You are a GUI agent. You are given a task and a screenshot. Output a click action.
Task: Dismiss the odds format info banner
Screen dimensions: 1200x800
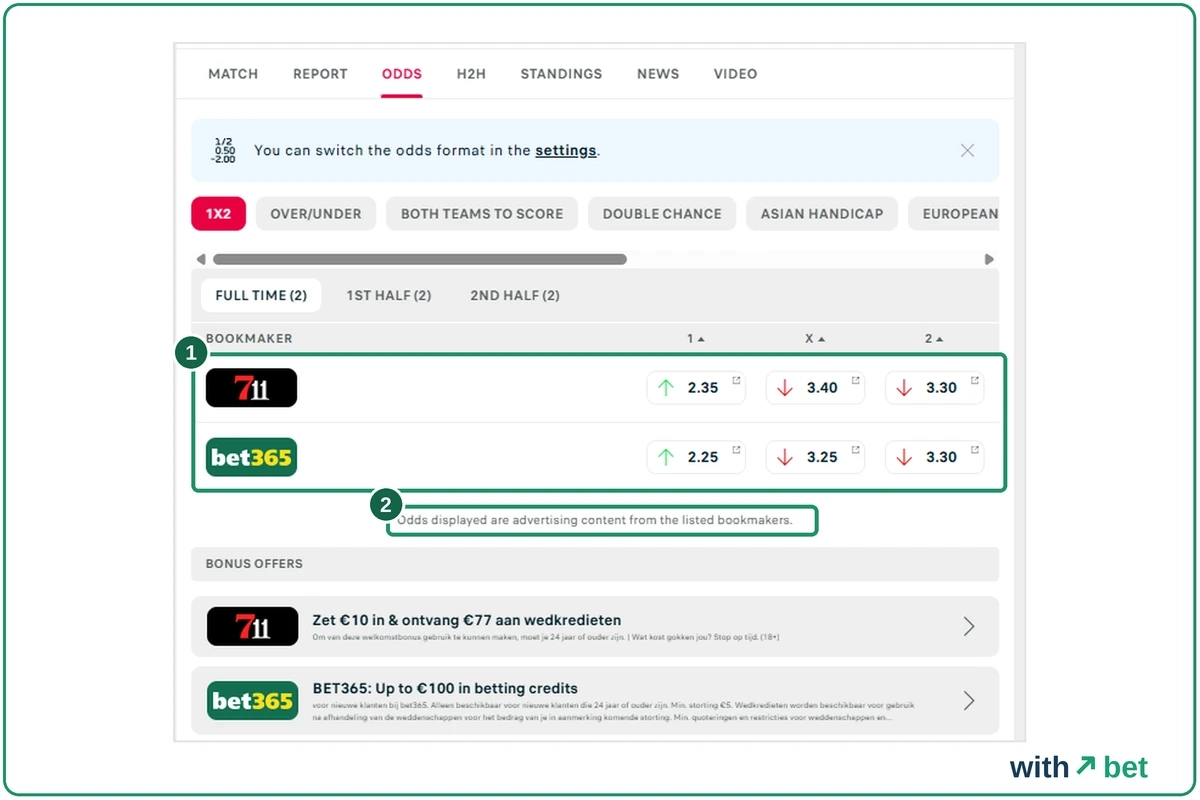click(967, 150)
